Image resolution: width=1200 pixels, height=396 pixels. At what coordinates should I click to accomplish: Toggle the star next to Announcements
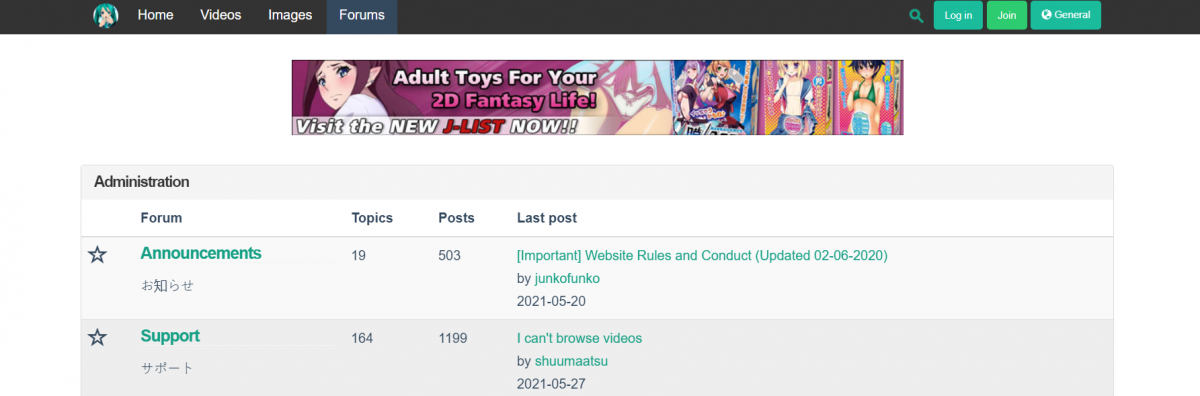point(97,255)
